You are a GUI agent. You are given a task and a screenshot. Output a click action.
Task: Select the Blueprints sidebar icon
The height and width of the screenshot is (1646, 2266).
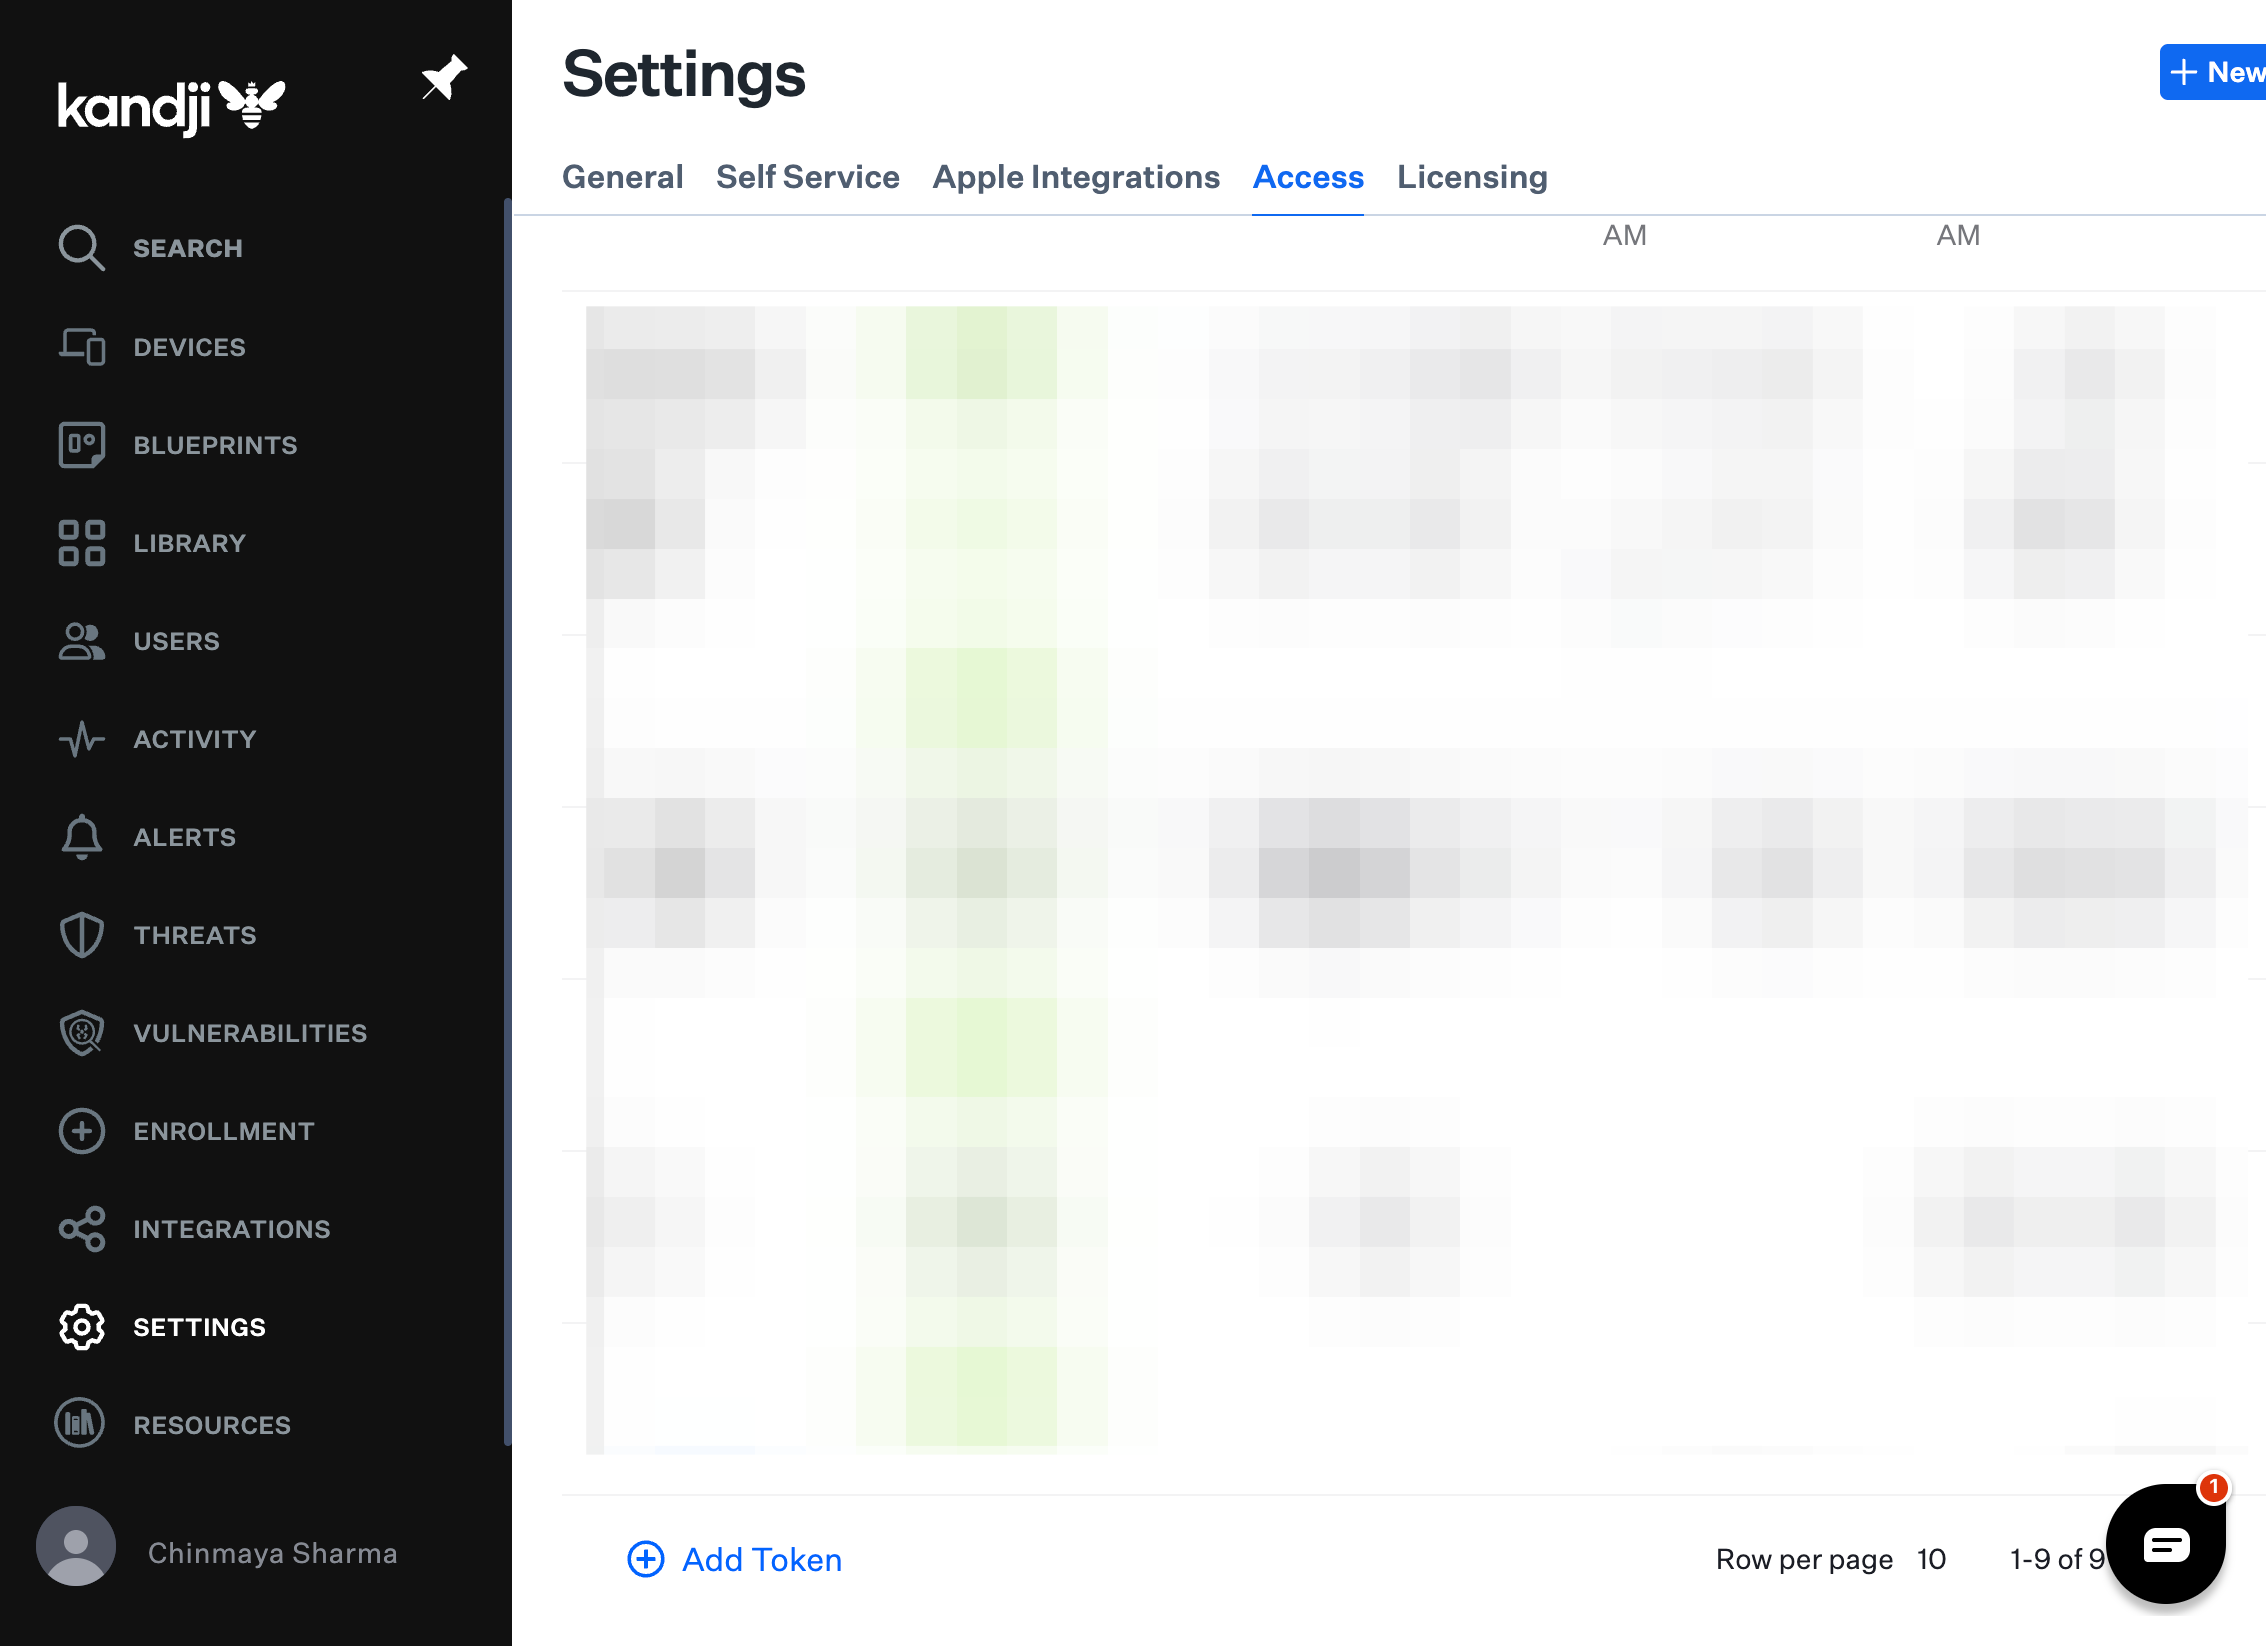(x=81, y=445)
